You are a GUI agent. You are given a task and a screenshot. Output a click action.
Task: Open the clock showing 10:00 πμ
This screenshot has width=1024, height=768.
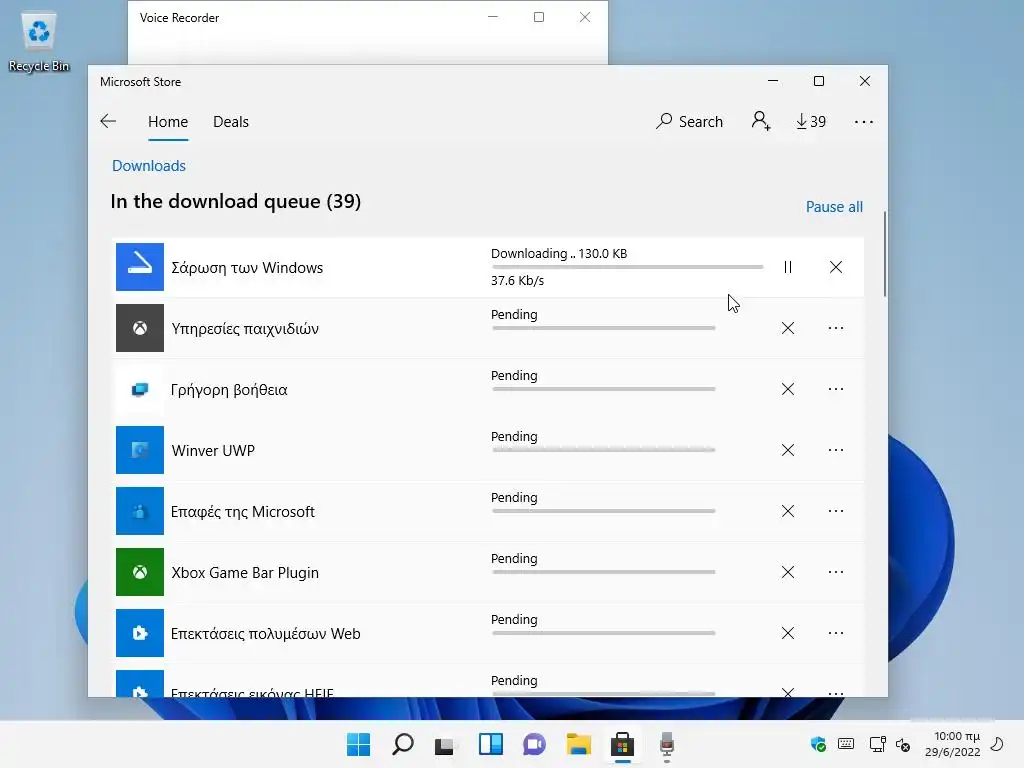click(x=953, y=744)
